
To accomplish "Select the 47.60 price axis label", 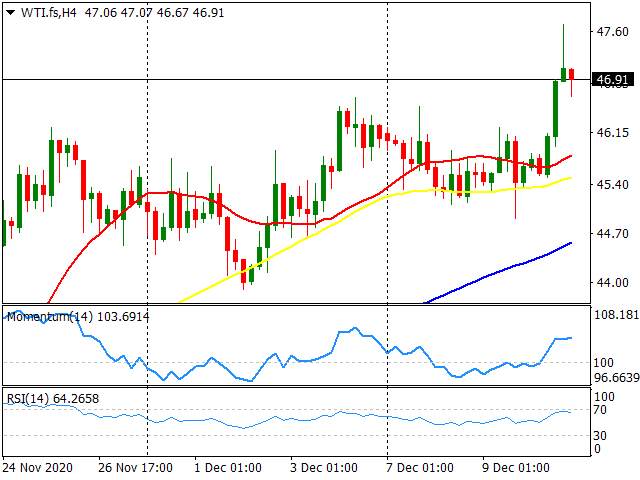I will [x=612, y=31].
